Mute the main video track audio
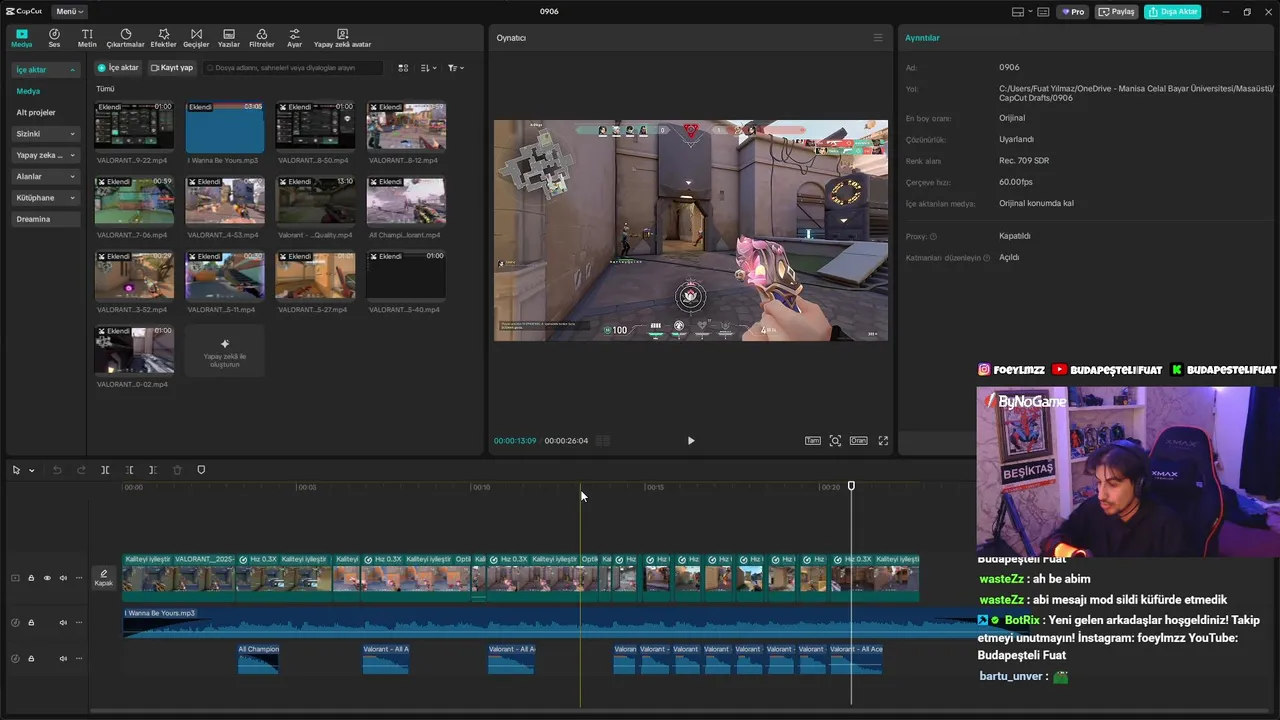1280x720 pixels. [x=63, y=578]
